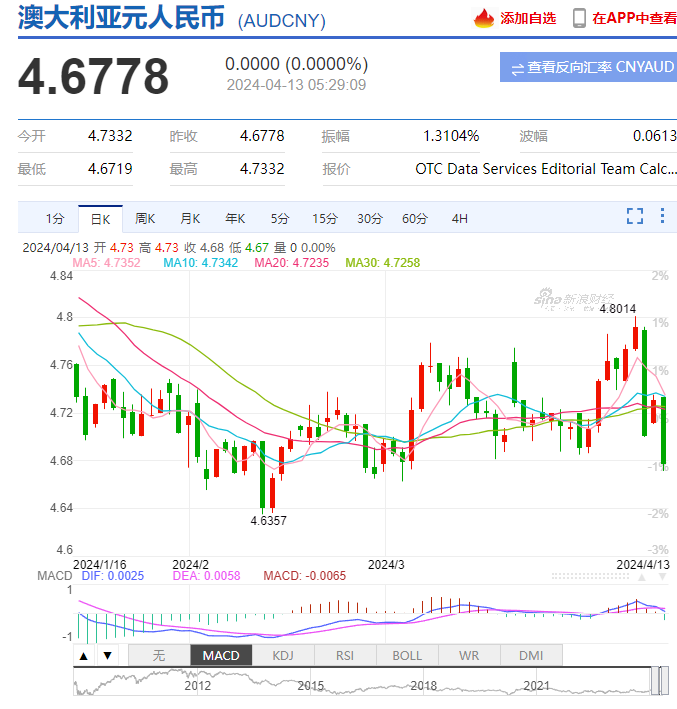The height and width of the screenshot is (709, 677).
Task: Turn off indicators with 无 option
Action: tap(158, 656)
